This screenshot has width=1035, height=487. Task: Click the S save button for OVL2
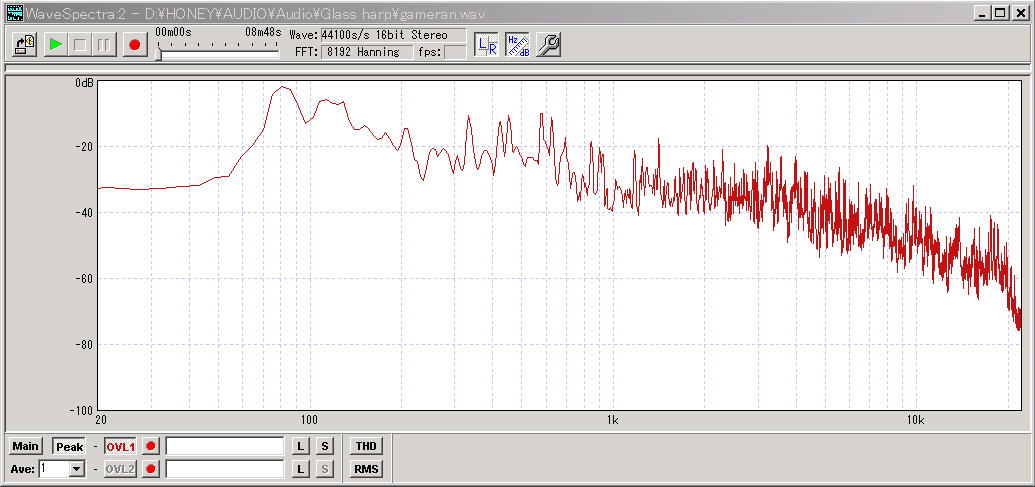tap(324, 469)
